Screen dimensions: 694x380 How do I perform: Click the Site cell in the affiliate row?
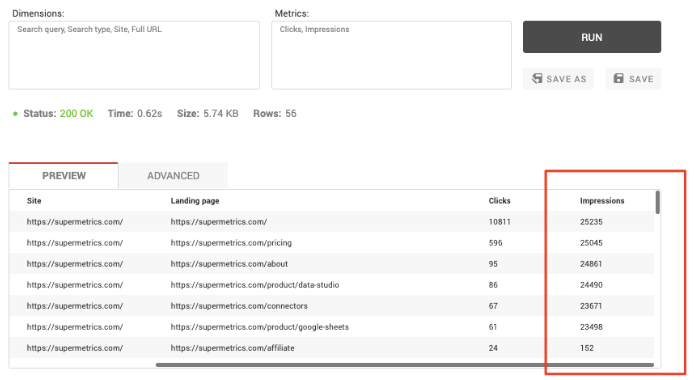coord(75,348)
